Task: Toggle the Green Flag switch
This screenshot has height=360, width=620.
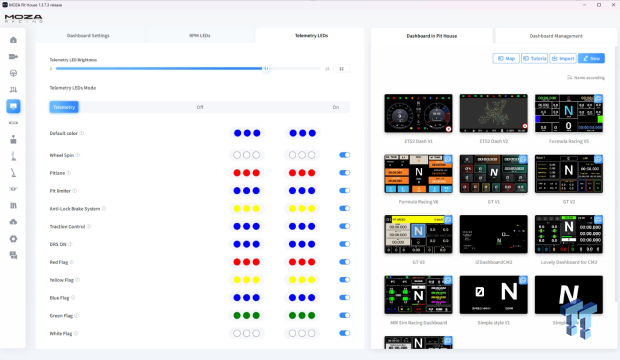Action: click(x=344, y=315)
